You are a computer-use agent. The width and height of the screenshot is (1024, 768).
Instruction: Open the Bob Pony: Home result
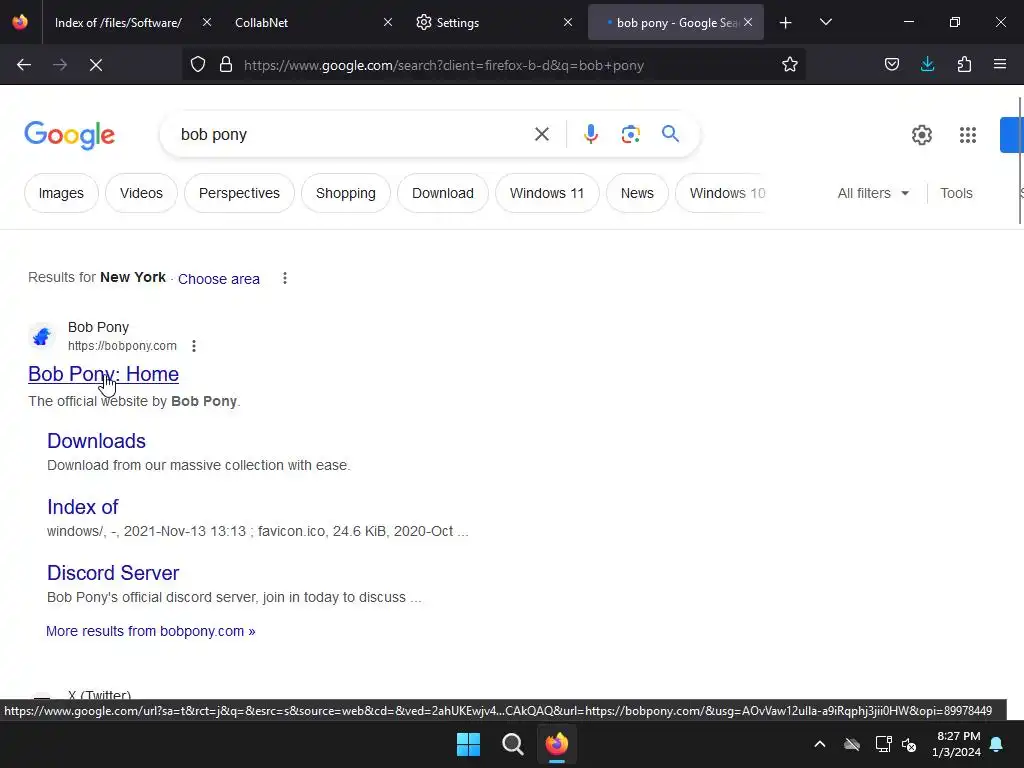click(103, 374)
